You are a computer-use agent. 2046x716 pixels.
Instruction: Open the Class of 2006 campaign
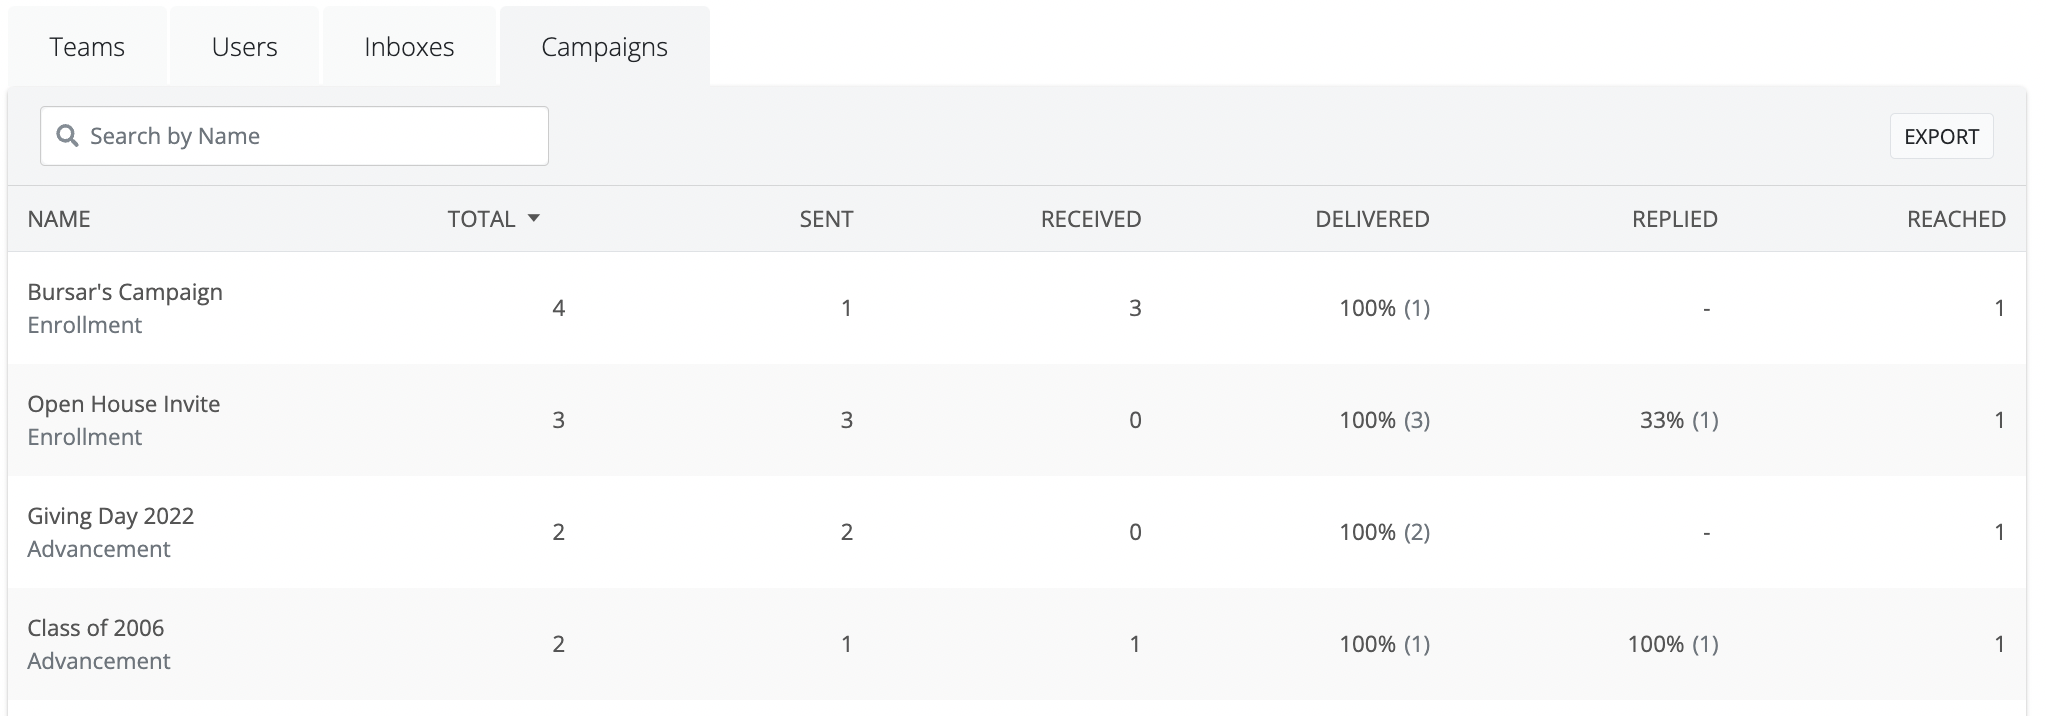96,628
